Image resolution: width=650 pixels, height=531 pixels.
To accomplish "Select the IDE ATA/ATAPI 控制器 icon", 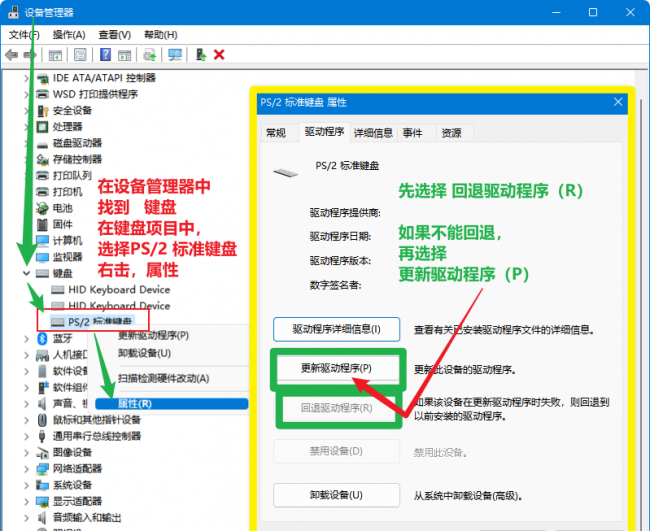I will click(42, 78).
